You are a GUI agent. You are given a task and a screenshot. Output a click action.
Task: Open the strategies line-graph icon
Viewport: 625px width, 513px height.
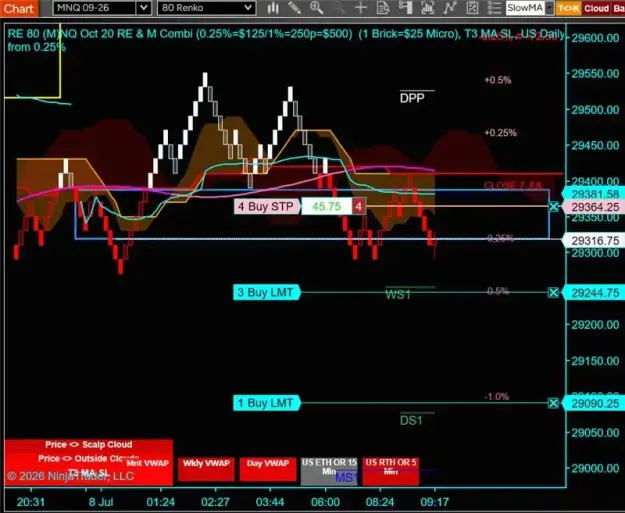coord(450,8)
